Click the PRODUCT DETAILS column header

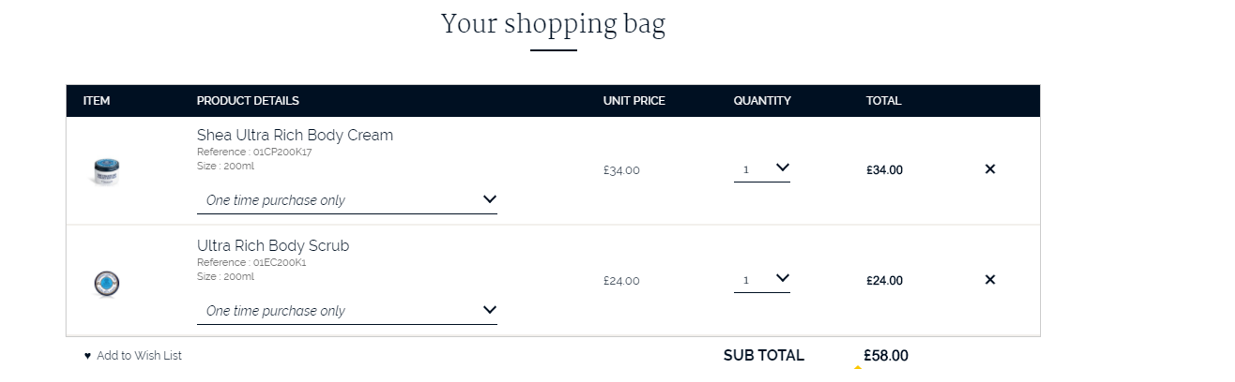[248, 101]
